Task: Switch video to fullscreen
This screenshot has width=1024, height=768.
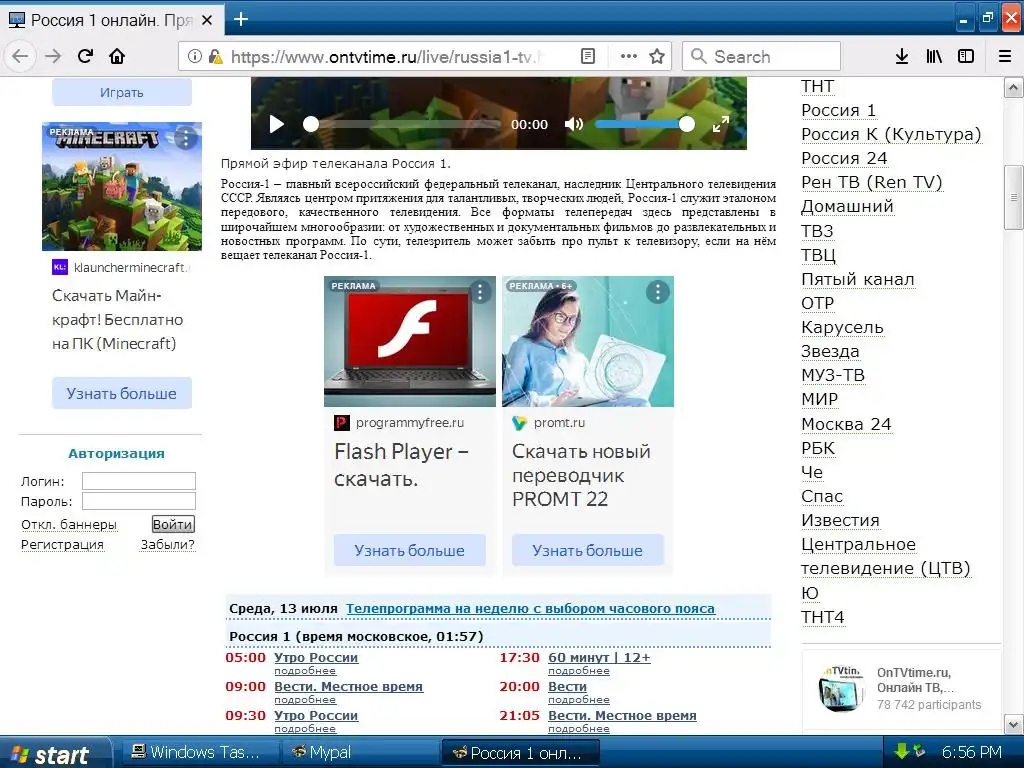Action: [x=720, y=124]
